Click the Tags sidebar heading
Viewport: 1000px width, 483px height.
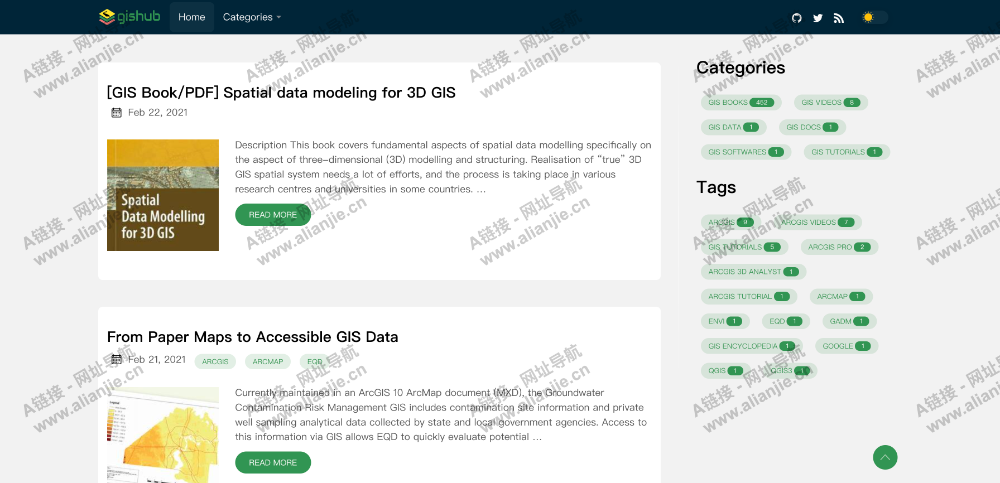pyautogui.click(x=716, y=188)
